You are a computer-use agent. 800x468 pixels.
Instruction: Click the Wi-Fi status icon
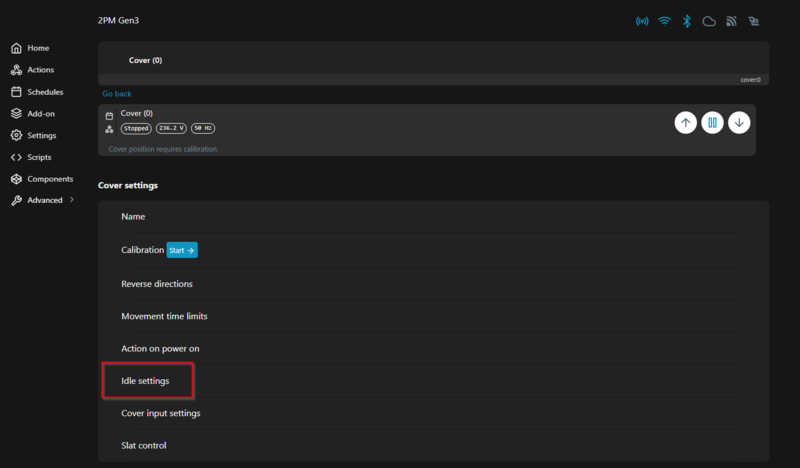pos(664,21)
